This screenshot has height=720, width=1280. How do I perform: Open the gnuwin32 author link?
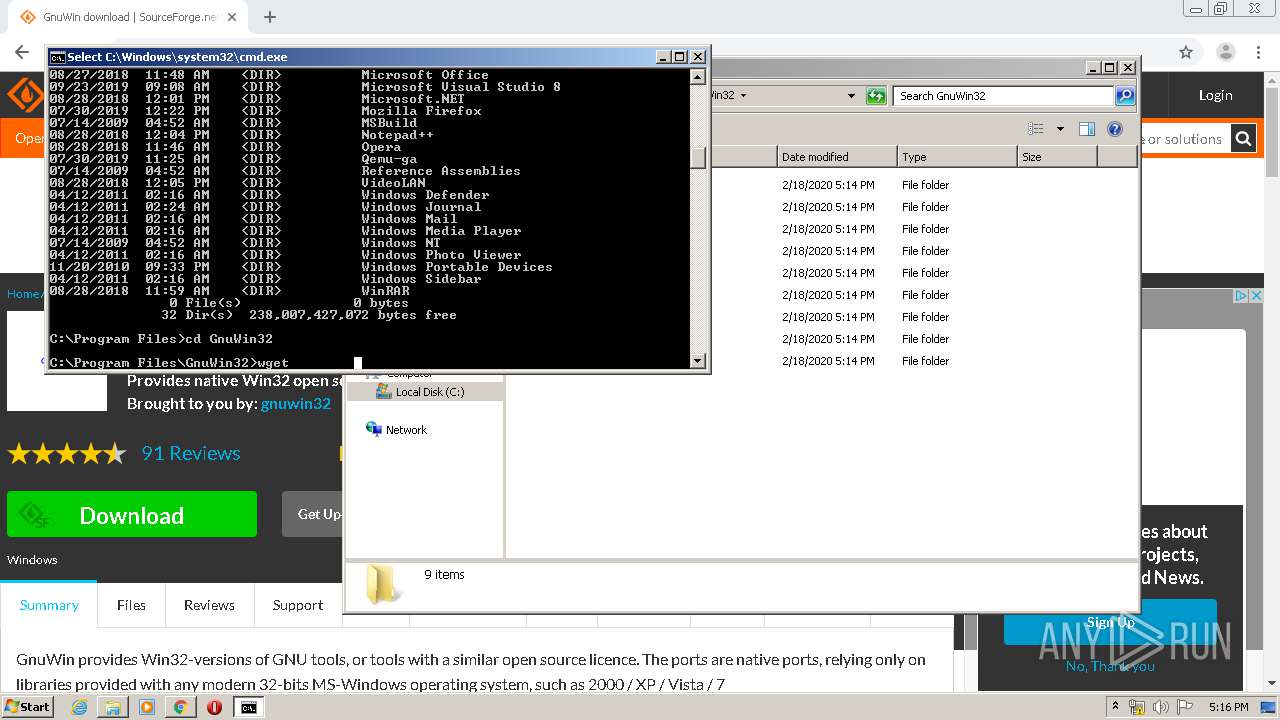(296, 404)
